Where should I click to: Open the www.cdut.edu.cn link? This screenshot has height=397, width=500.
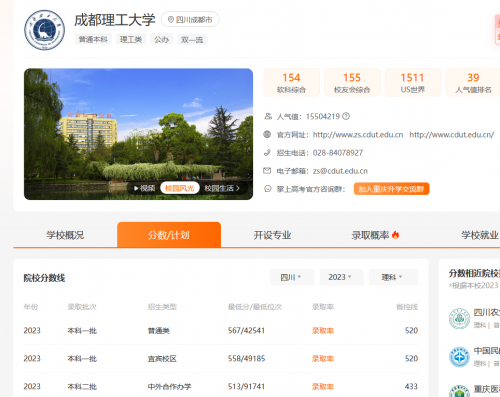(452, 135)
